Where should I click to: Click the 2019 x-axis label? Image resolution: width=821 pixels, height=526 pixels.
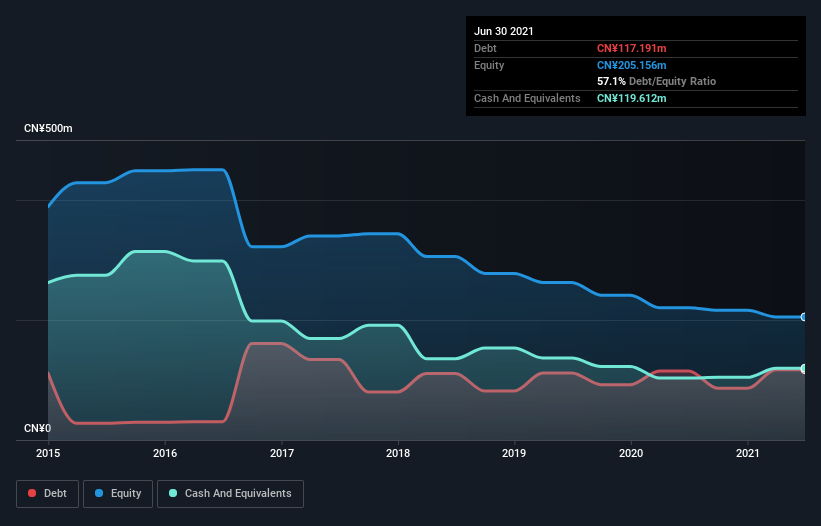514,453
